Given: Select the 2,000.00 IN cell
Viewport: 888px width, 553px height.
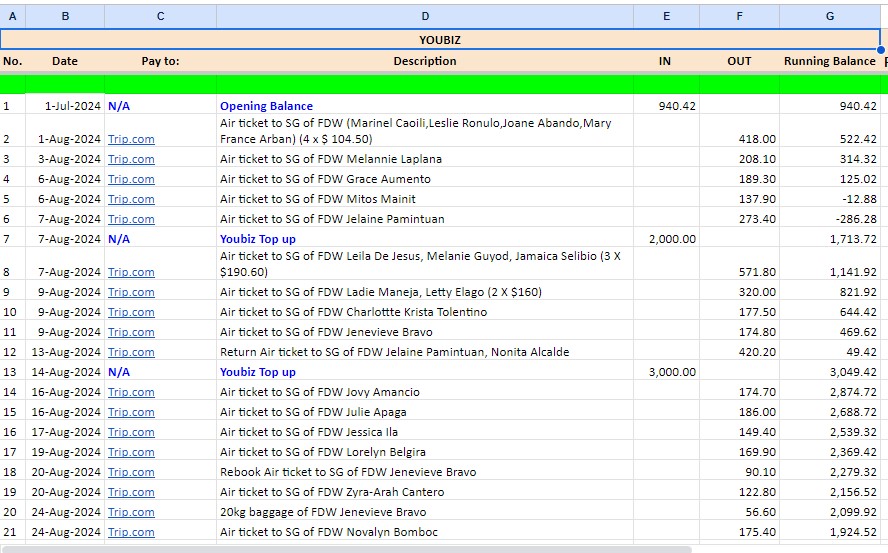Looking at the screenshot, I should tap(667, 239).
